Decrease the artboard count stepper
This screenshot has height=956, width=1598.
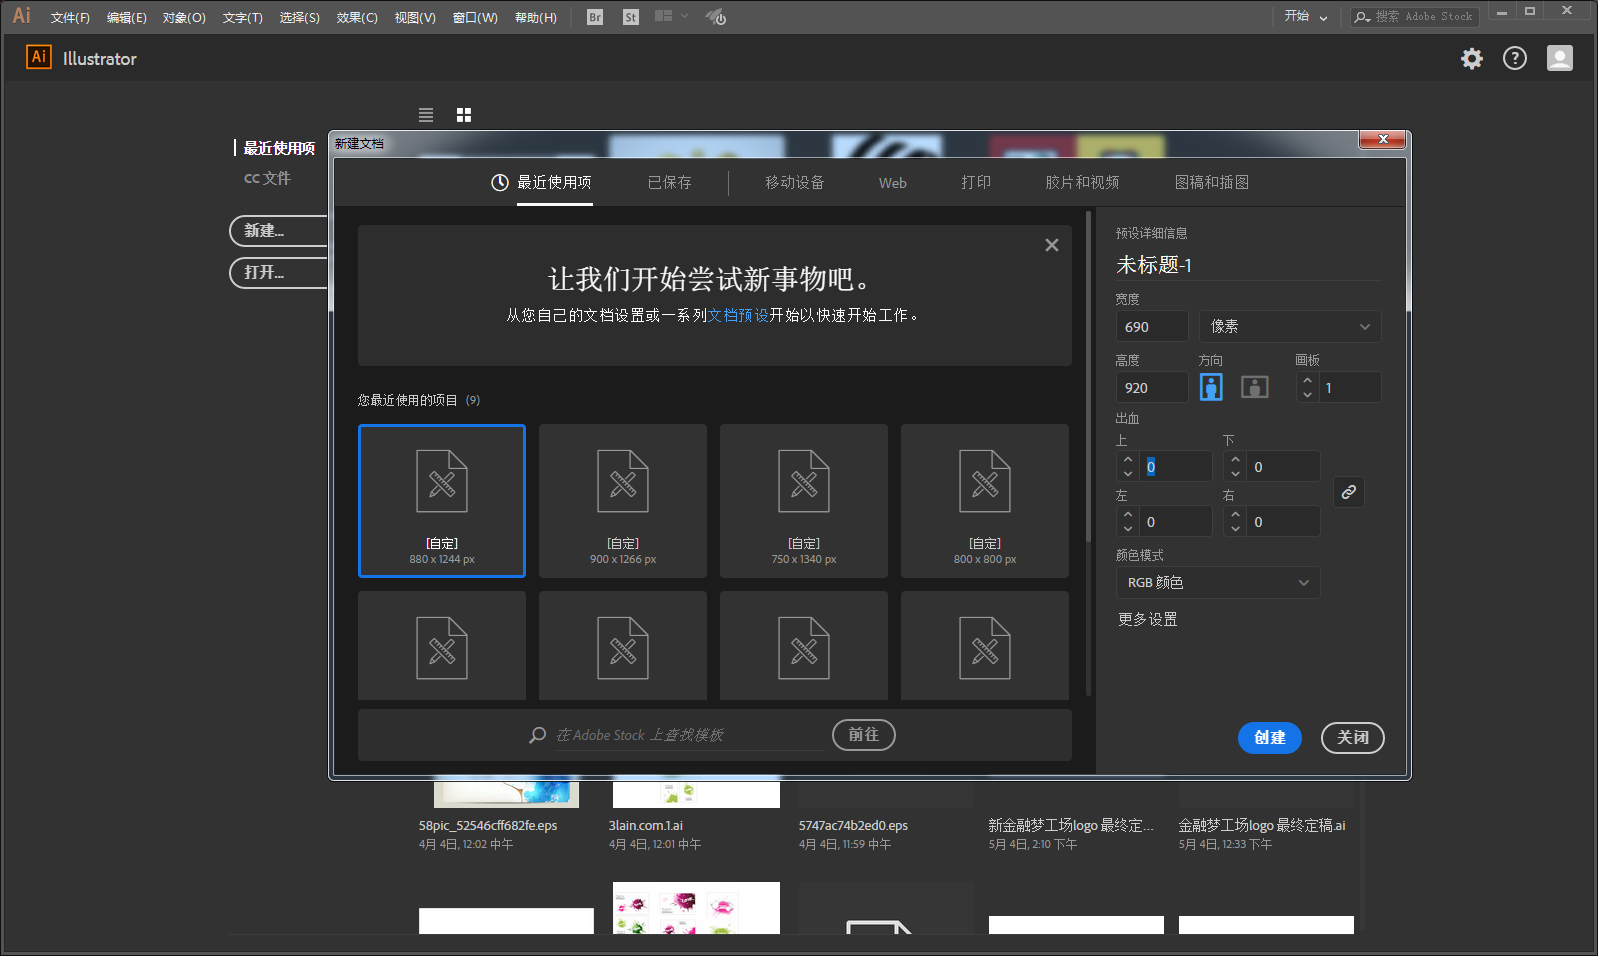pos(1307,395)
